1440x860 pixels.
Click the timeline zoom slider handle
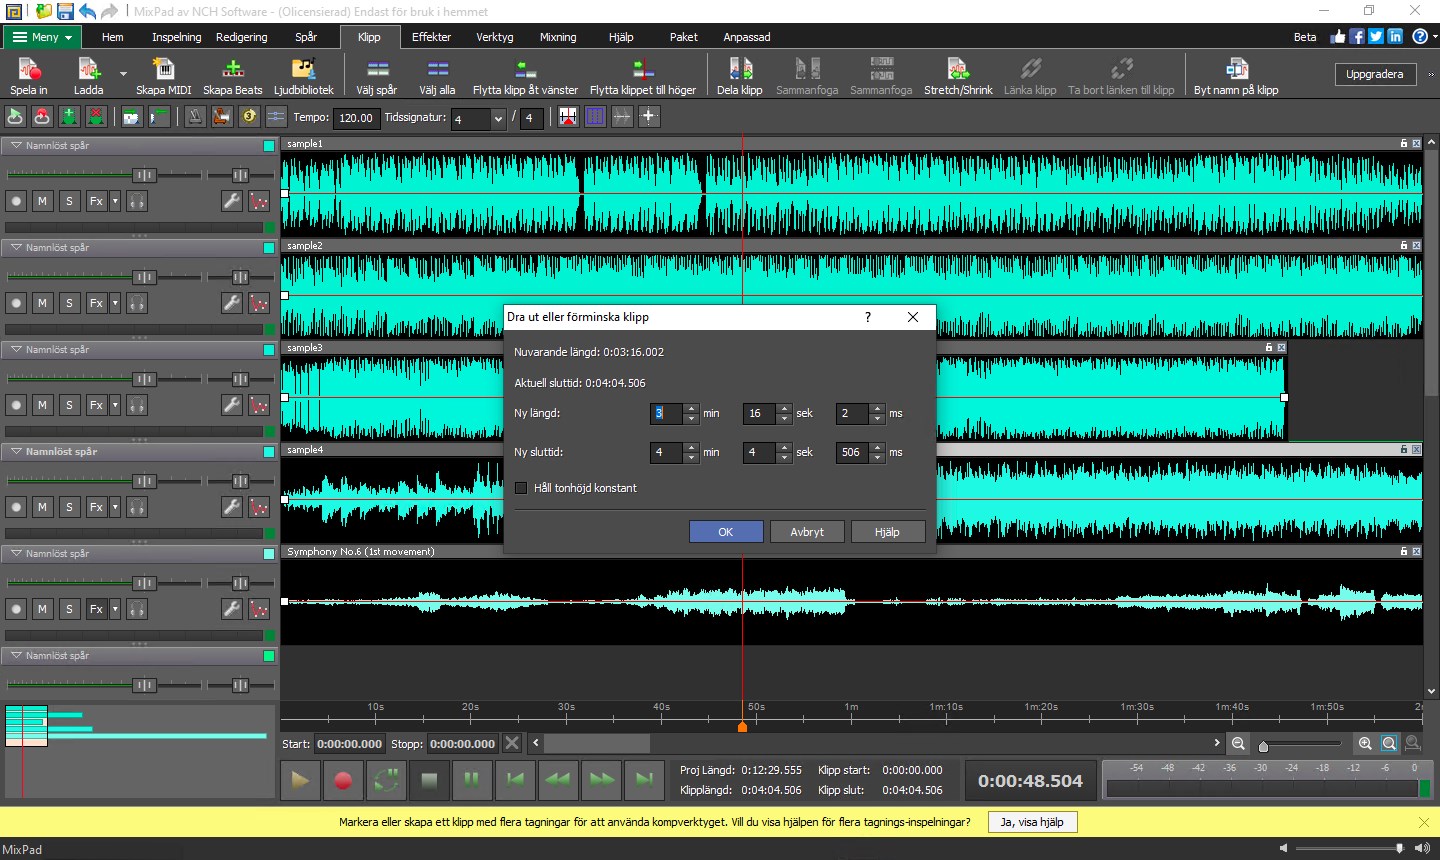pos(1263,745)
